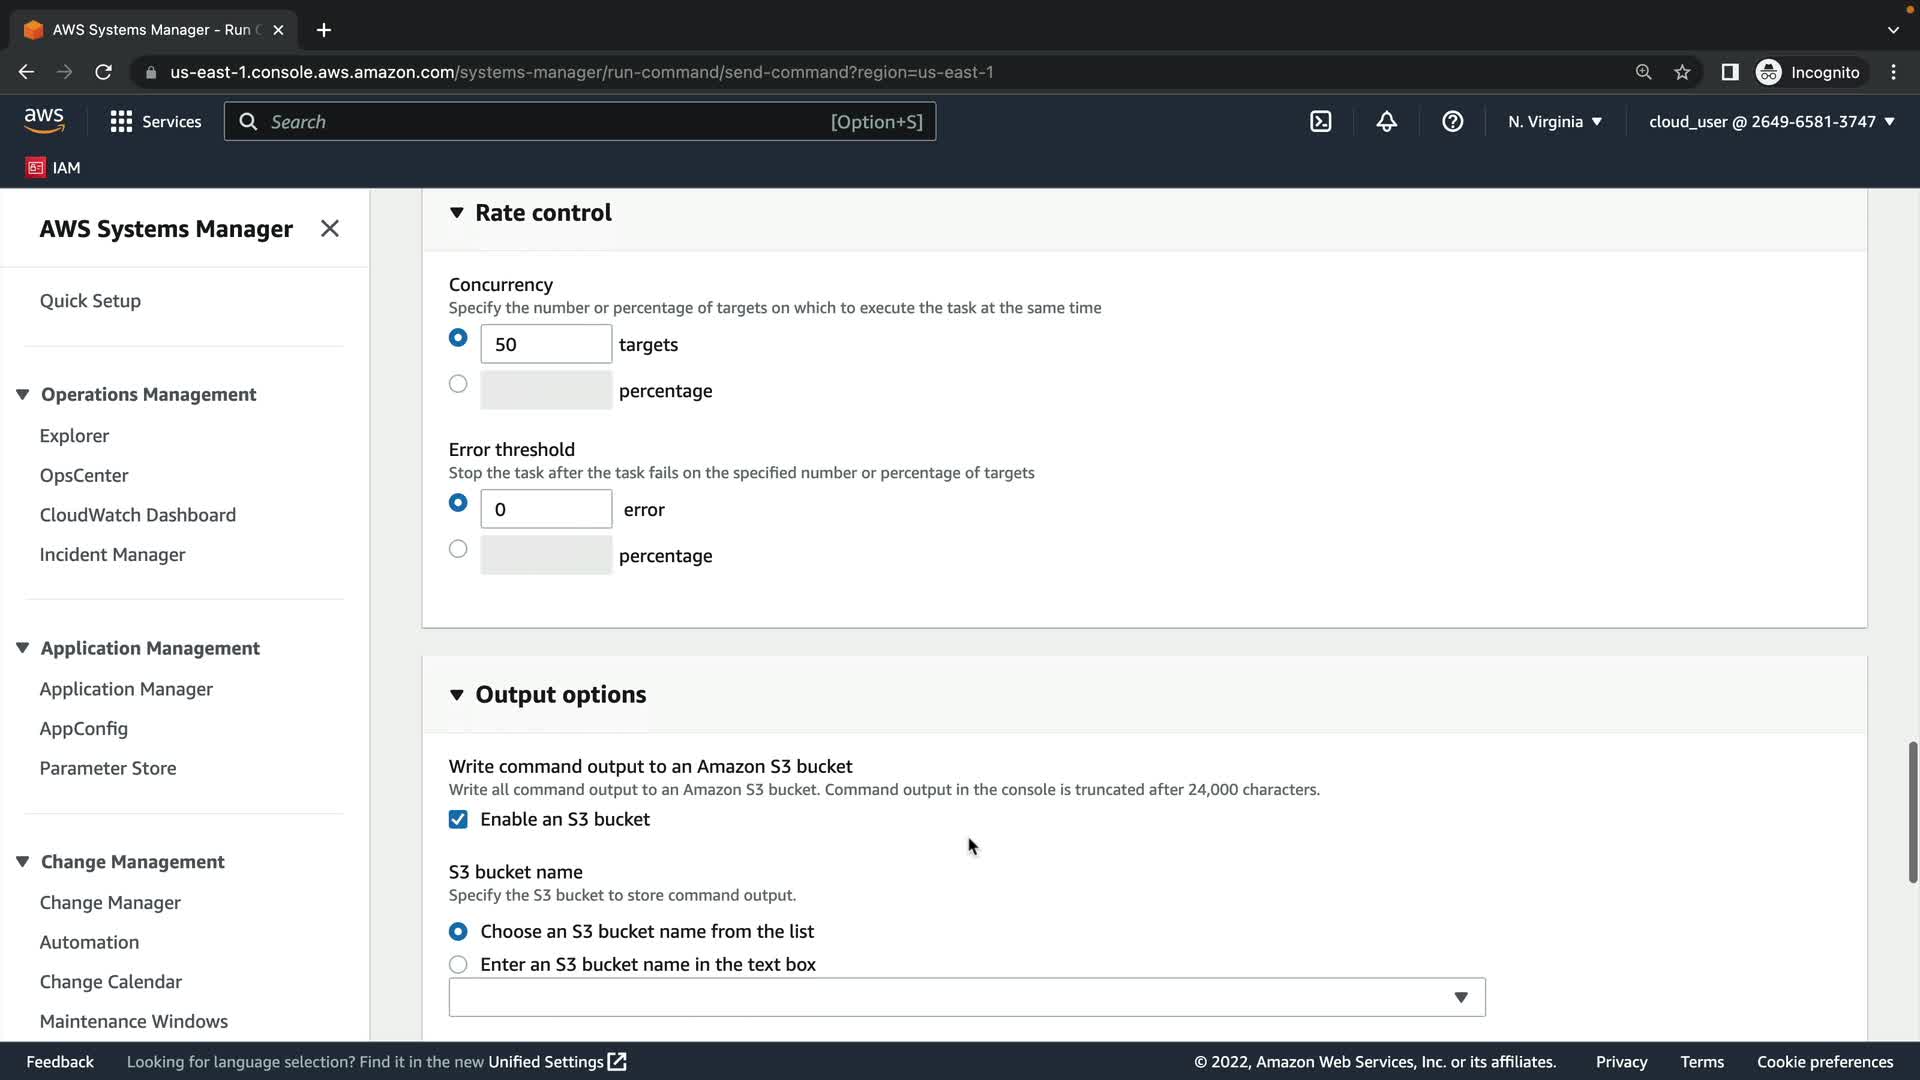Click the AWS logo home icon
Viewport: 1920px width, 1080px height.
44,121
